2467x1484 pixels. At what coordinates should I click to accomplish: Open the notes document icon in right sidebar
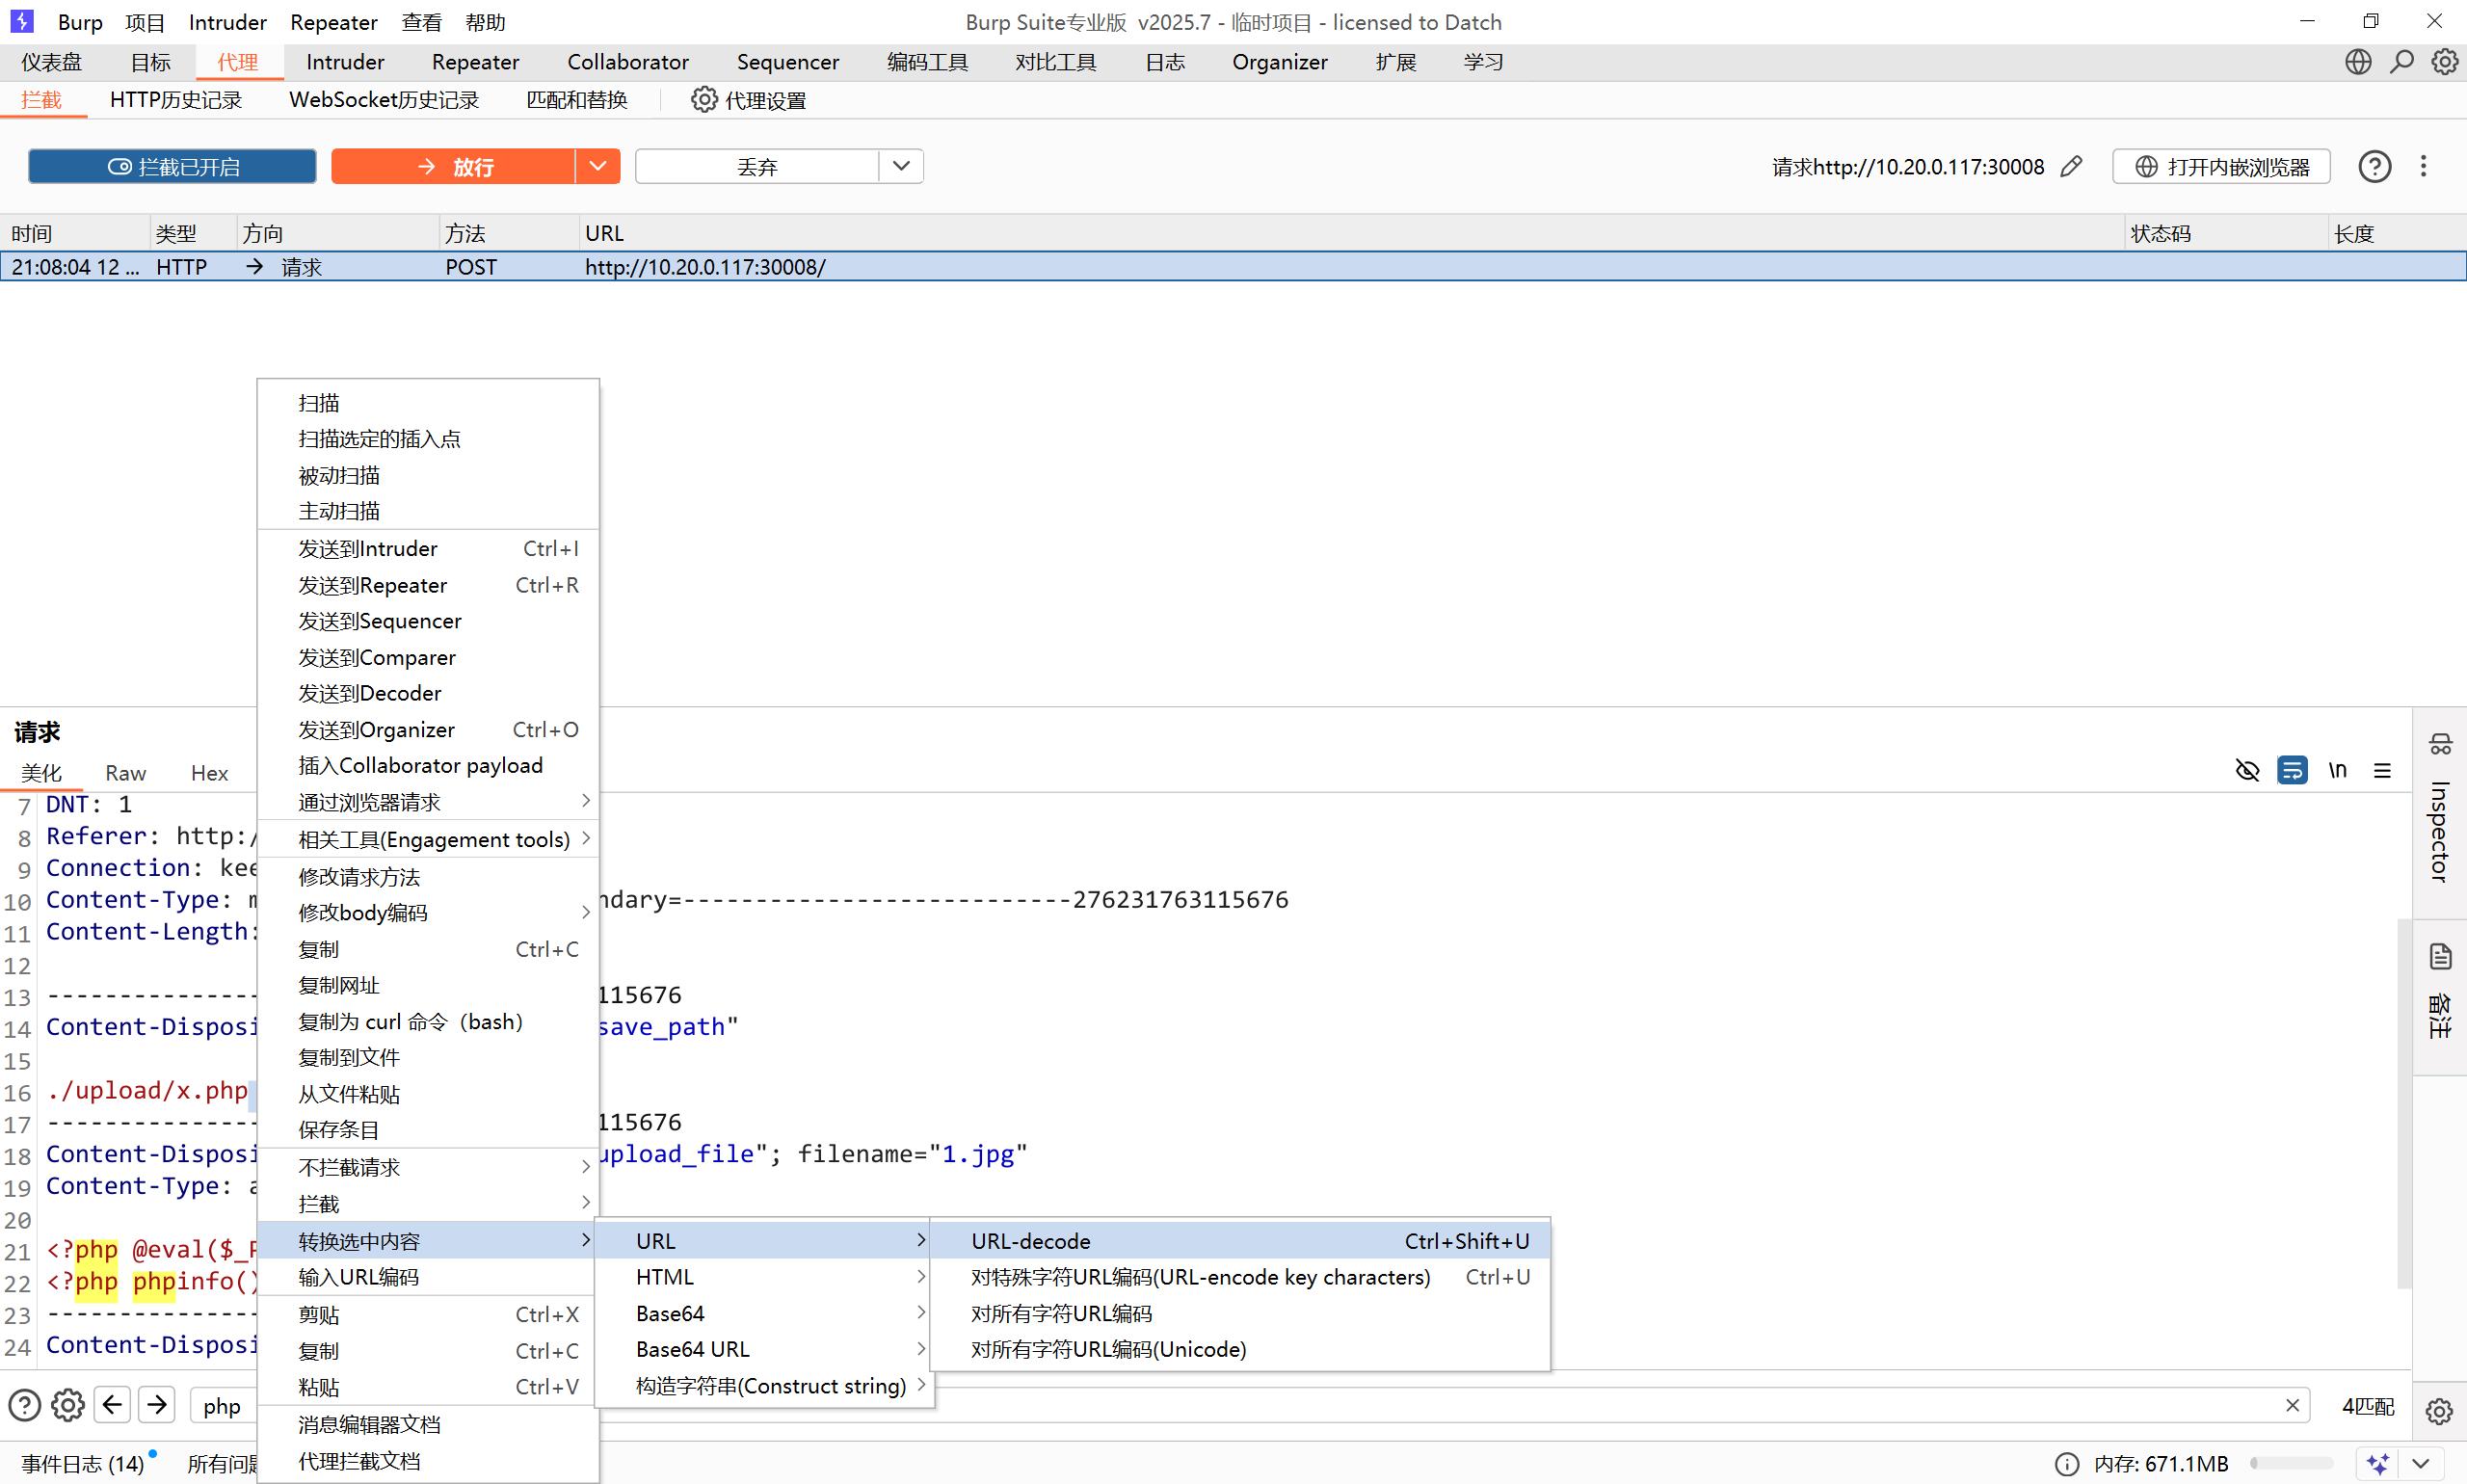coord(2440,956)
